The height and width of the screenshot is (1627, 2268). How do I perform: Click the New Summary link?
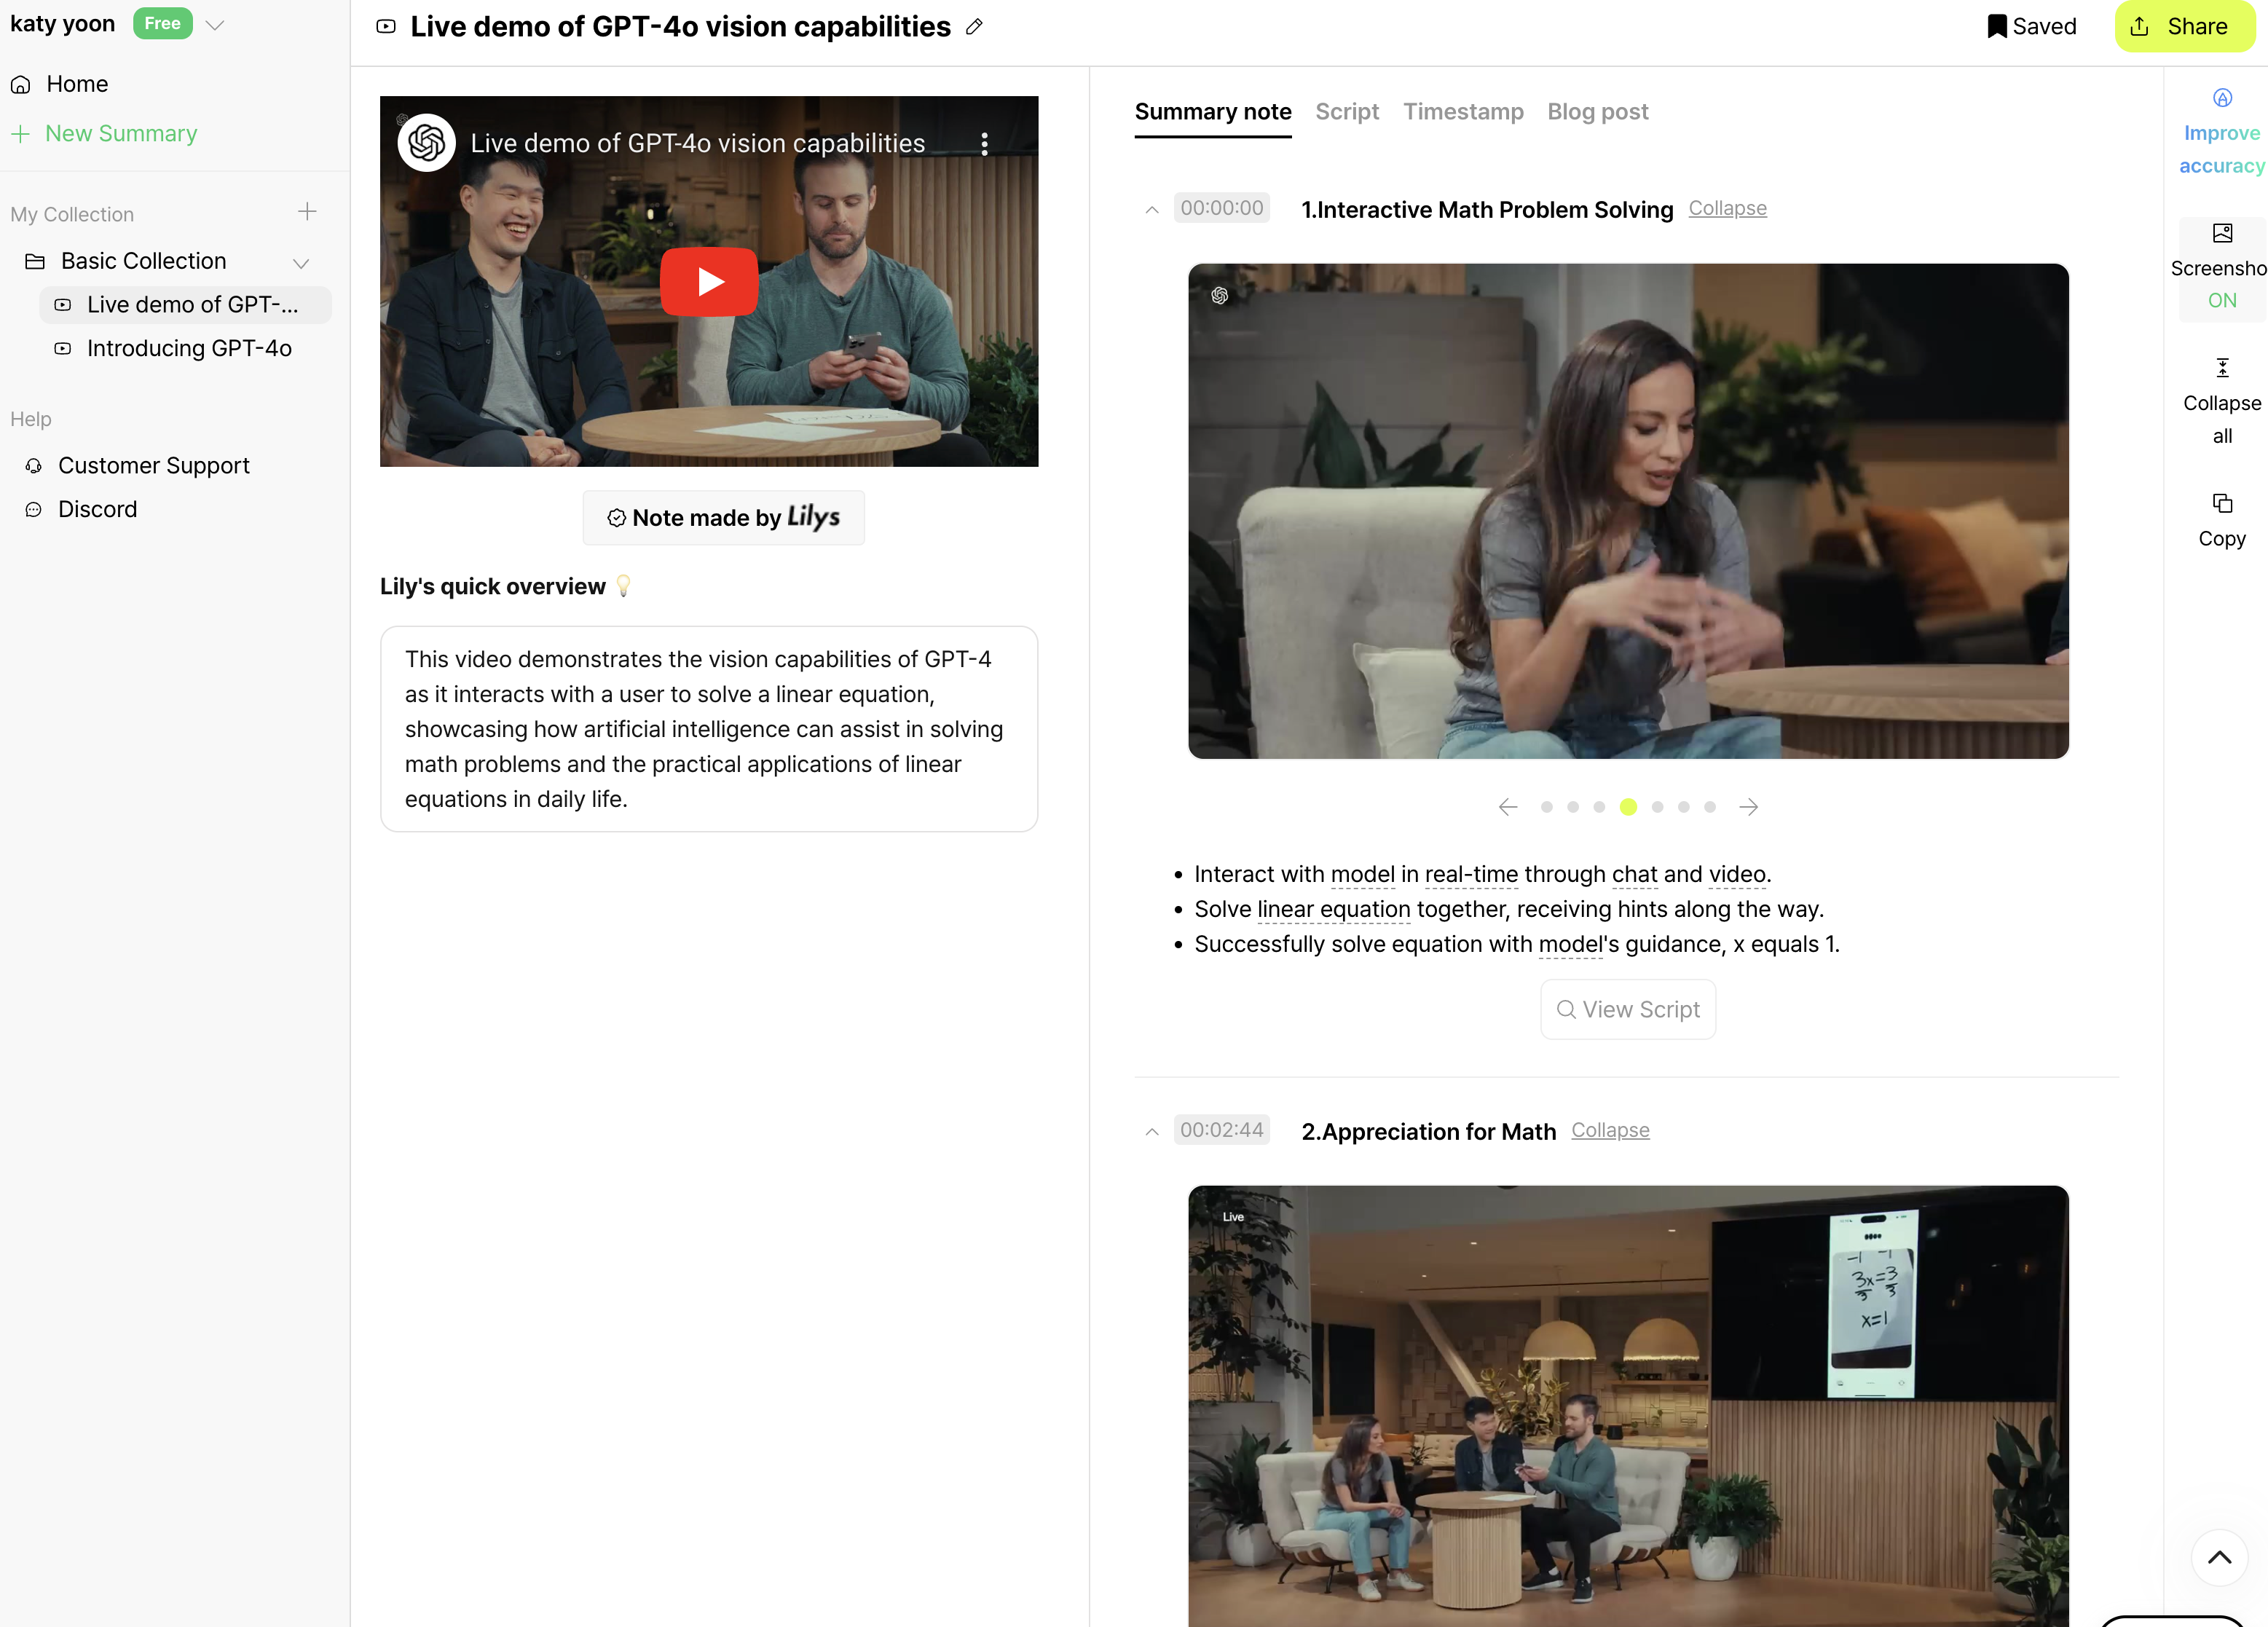[x=121, y=134]
